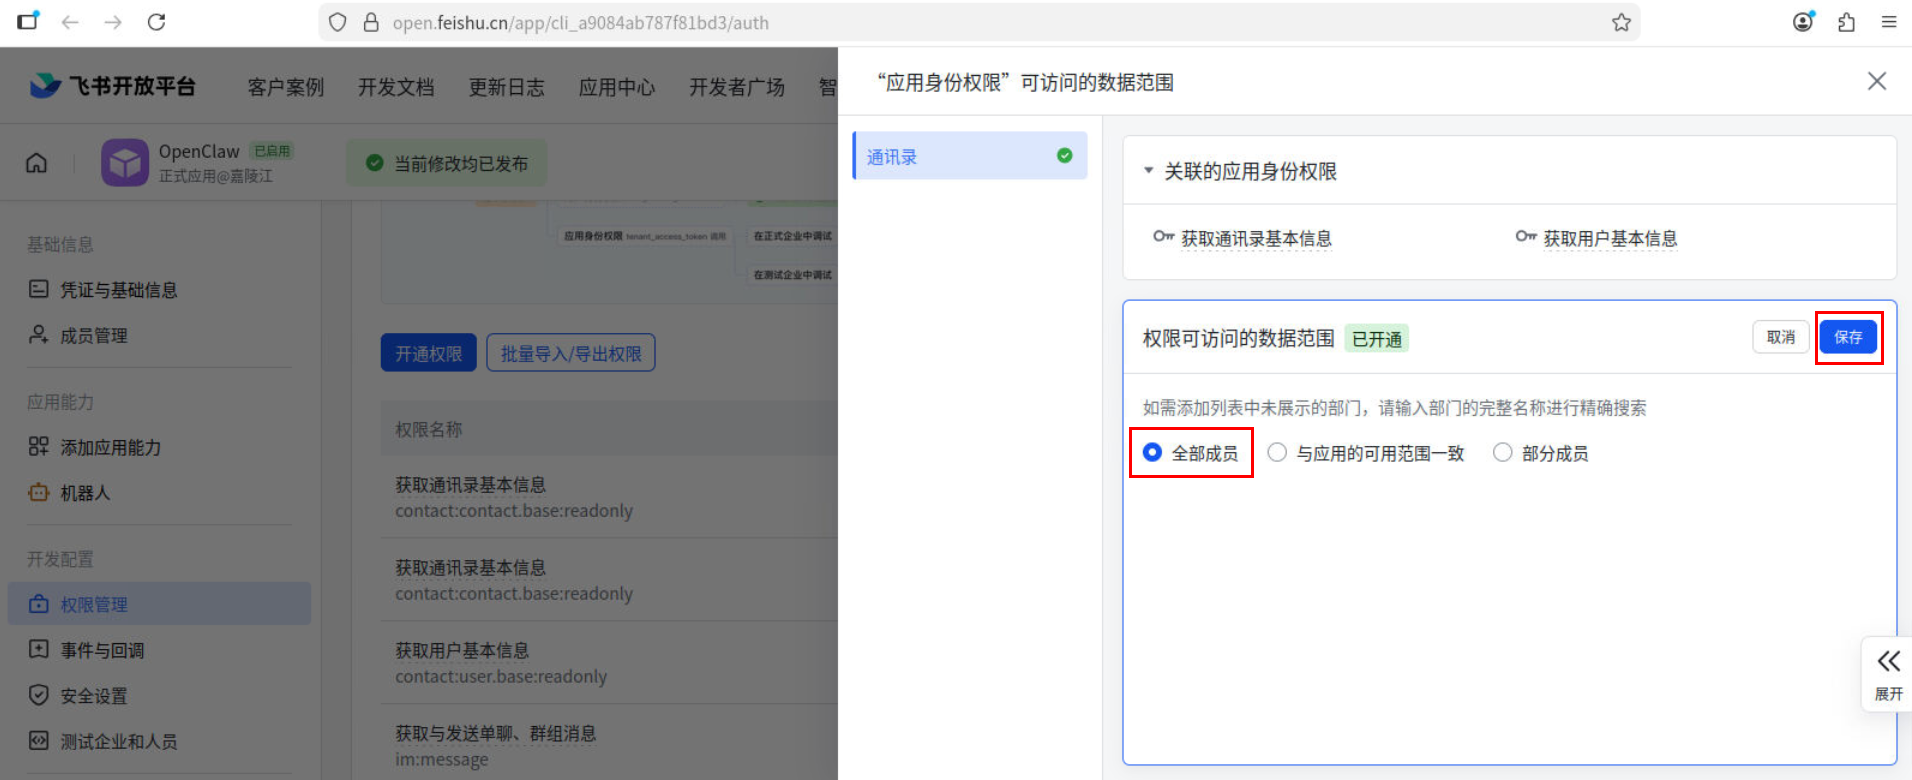
Task: Click the Feishu Open Platform logo
Action: coord(113,86)
